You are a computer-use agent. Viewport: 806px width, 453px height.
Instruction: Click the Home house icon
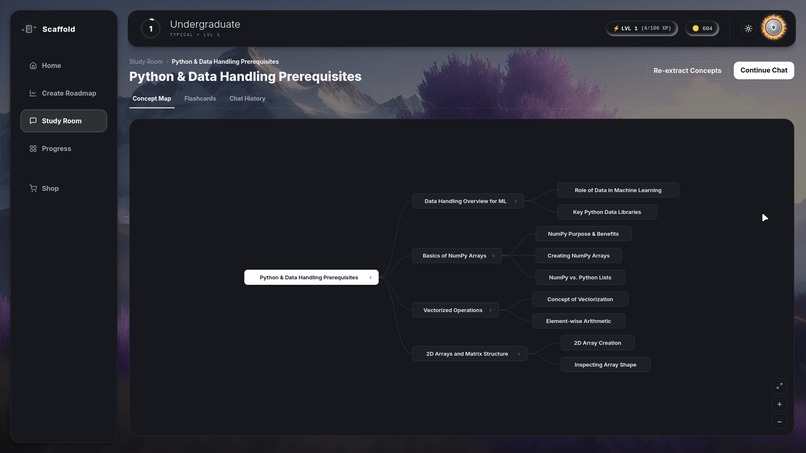(x=33, y=65)
